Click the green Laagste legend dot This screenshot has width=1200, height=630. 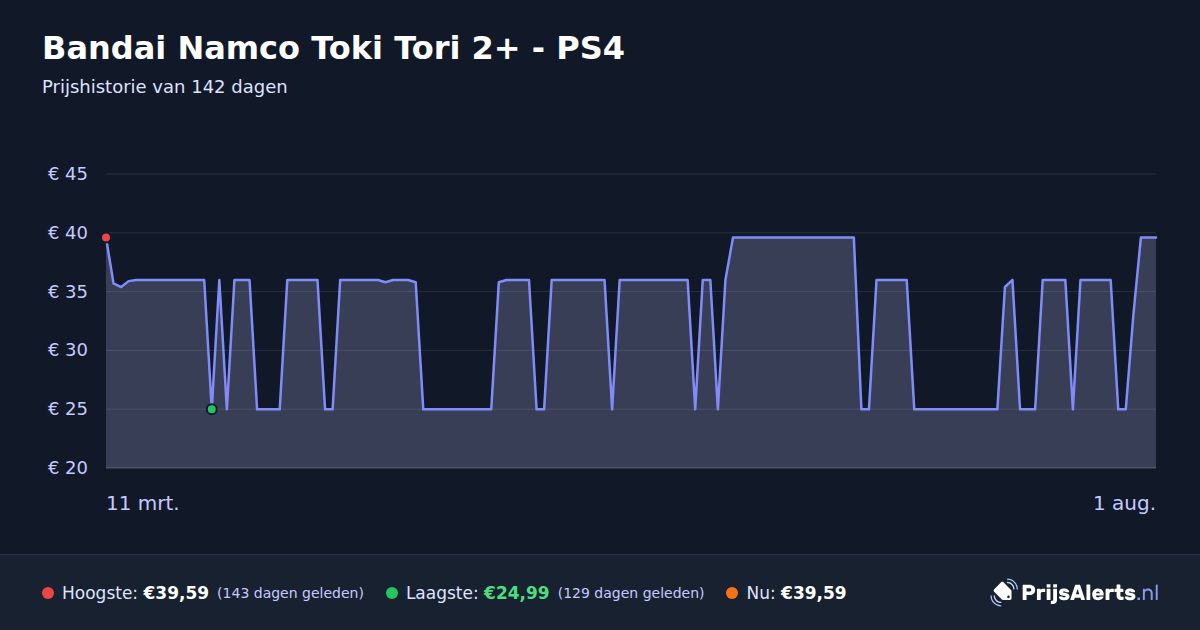coord(392,593)
